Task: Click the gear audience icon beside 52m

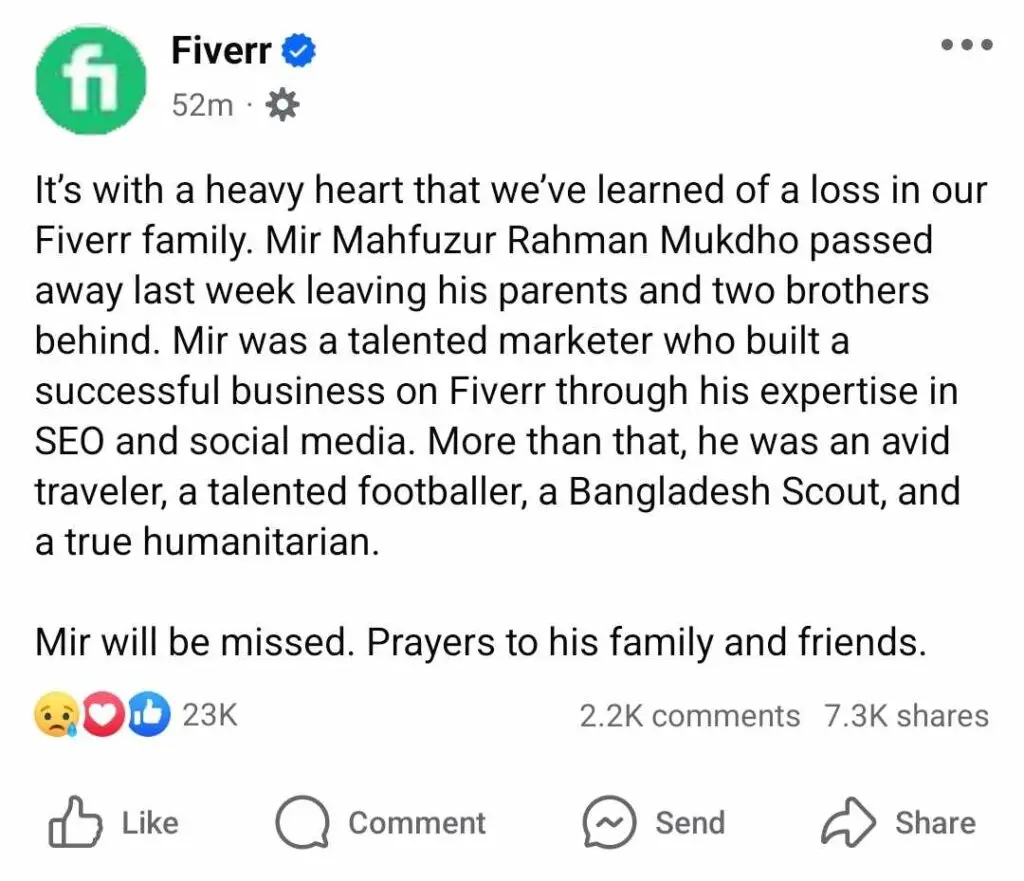Action: tap(283, 104)
